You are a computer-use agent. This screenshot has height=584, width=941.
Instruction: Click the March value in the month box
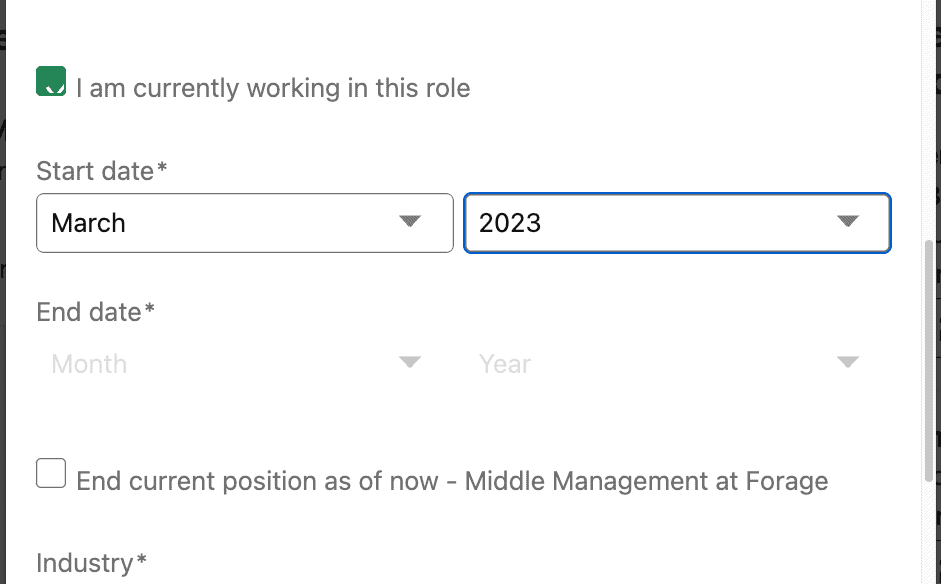click(x=88, y=223)
